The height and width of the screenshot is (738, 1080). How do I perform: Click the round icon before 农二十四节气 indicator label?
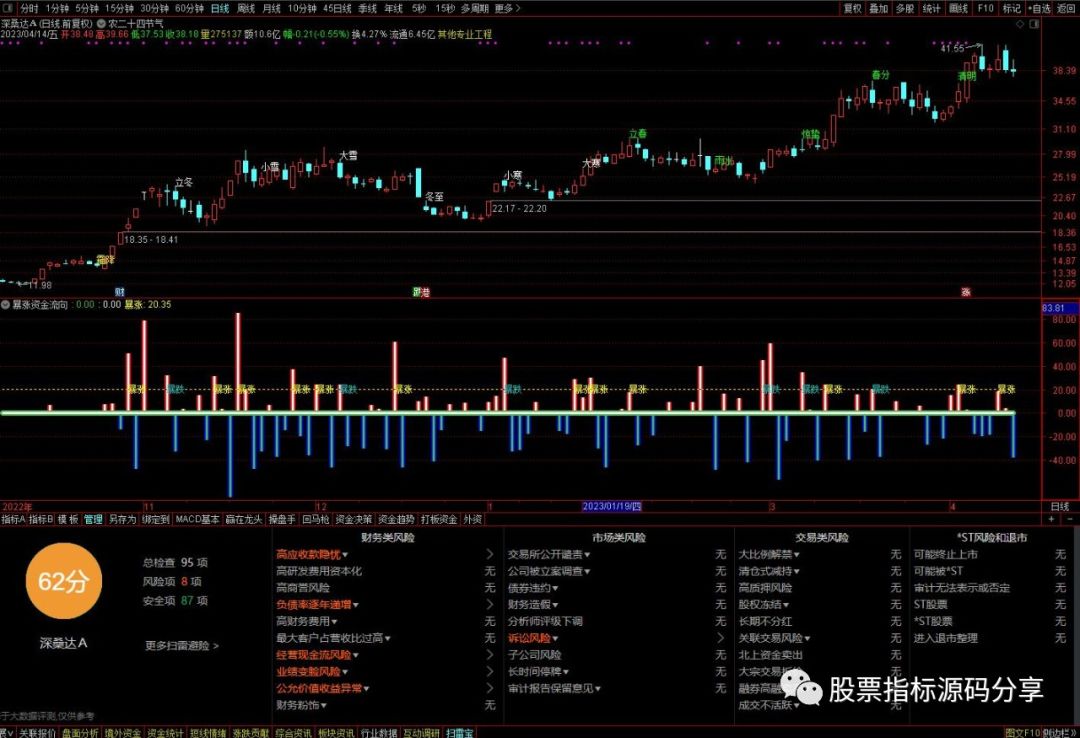[101, 24]
